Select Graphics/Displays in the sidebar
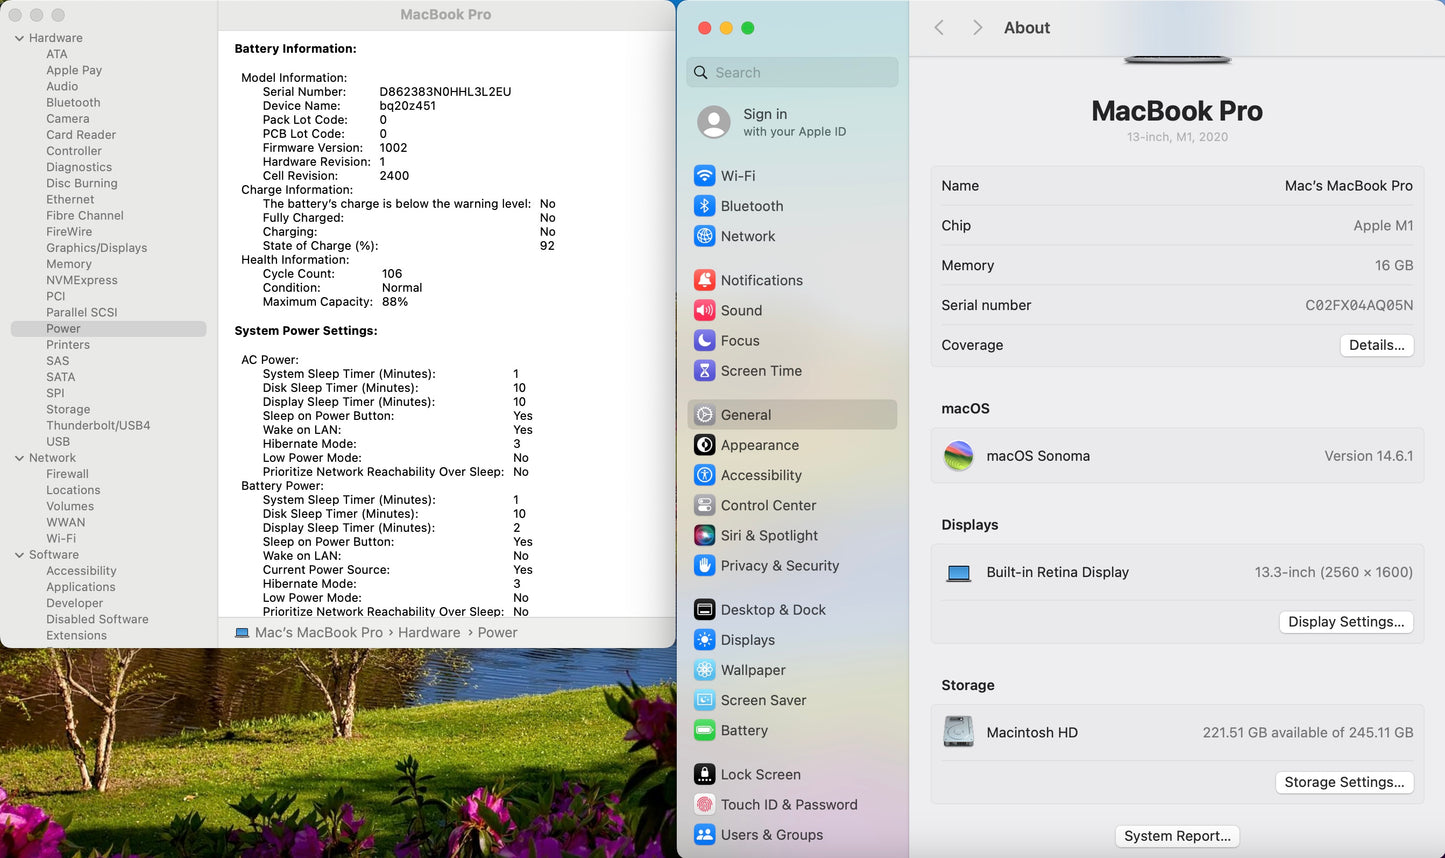This screenshot has height=858, width=1445. point(96,248)
